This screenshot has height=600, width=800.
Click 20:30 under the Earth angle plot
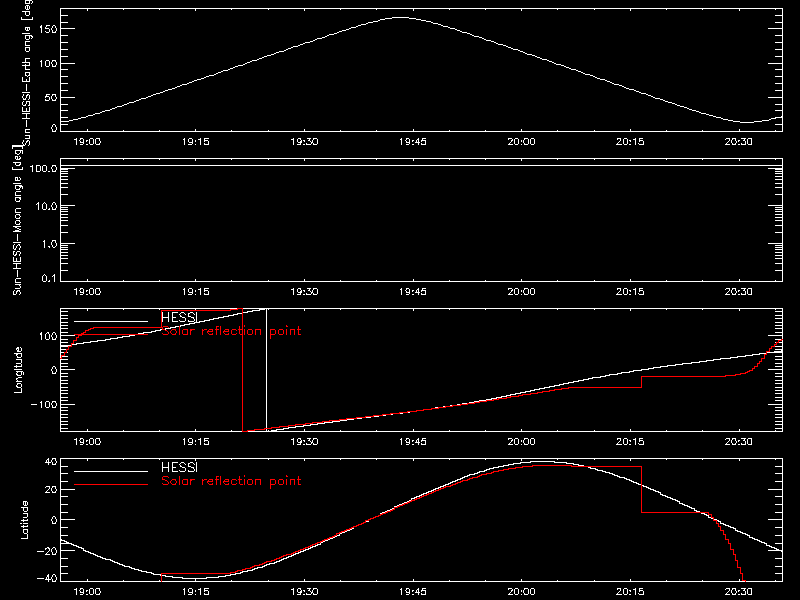click(739, 142)
